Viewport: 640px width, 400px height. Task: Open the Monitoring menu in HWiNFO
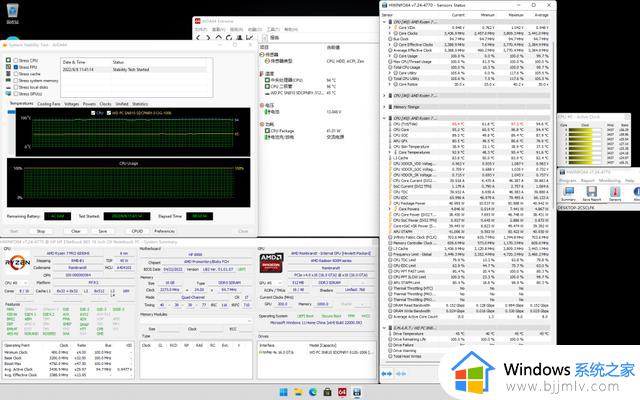pyautogui.click(x=609, y=180)
